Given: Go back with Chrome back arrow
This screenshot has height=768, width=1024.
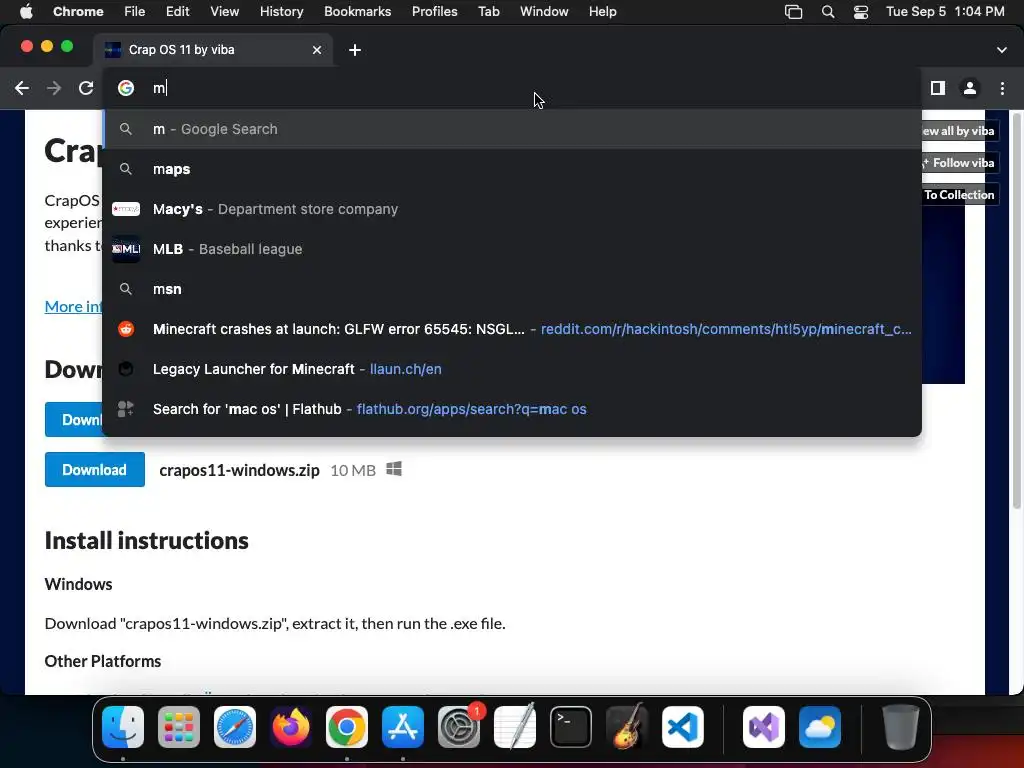Looking at the screenshot, I should coord(22,88).
